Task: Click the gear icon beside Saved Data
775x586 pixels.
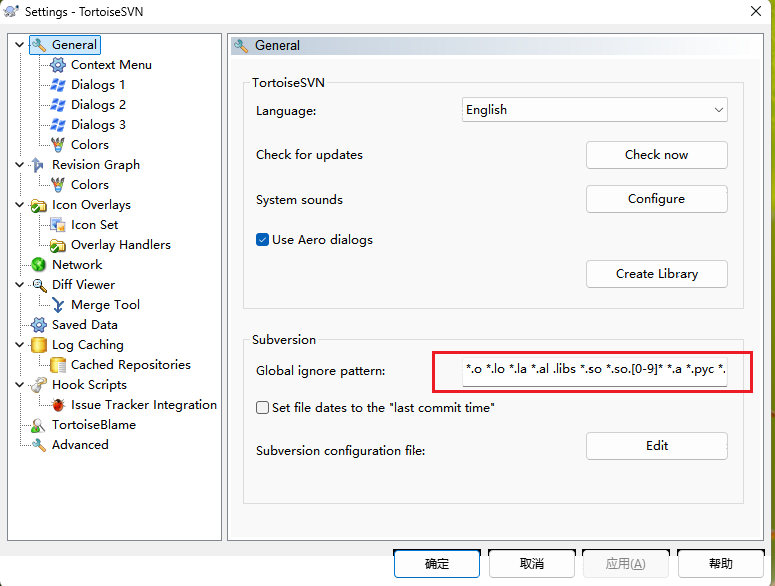Action: (x=39, y=325)
